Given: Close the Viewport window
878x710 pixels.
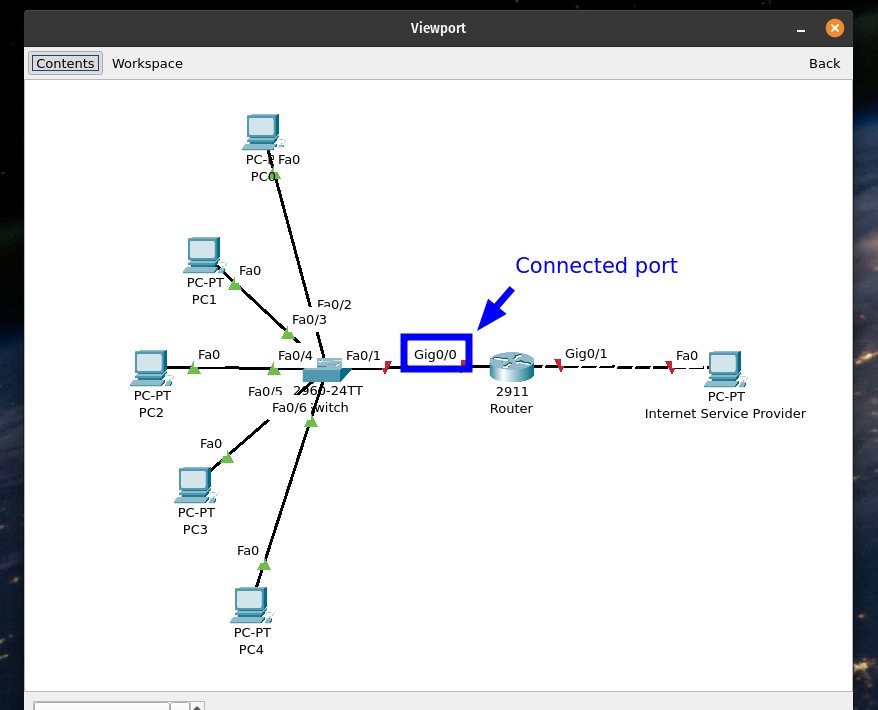Looking at the screenshot, I should [834, 28].
